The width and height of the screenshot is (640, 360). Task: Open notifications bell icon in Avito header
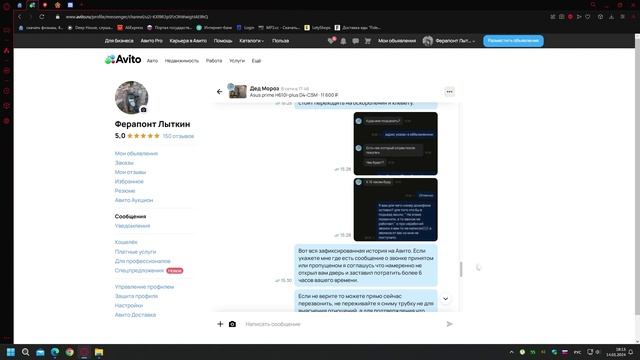[343, 41]
